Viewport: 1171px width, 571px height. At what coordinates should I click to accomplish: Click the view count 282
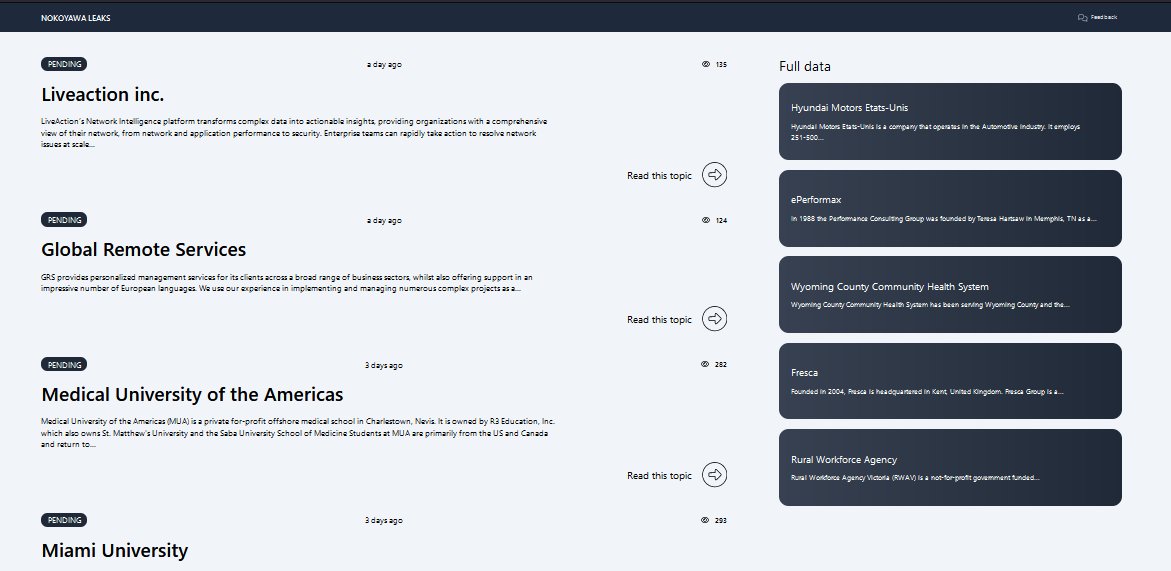tap(721, 364)
